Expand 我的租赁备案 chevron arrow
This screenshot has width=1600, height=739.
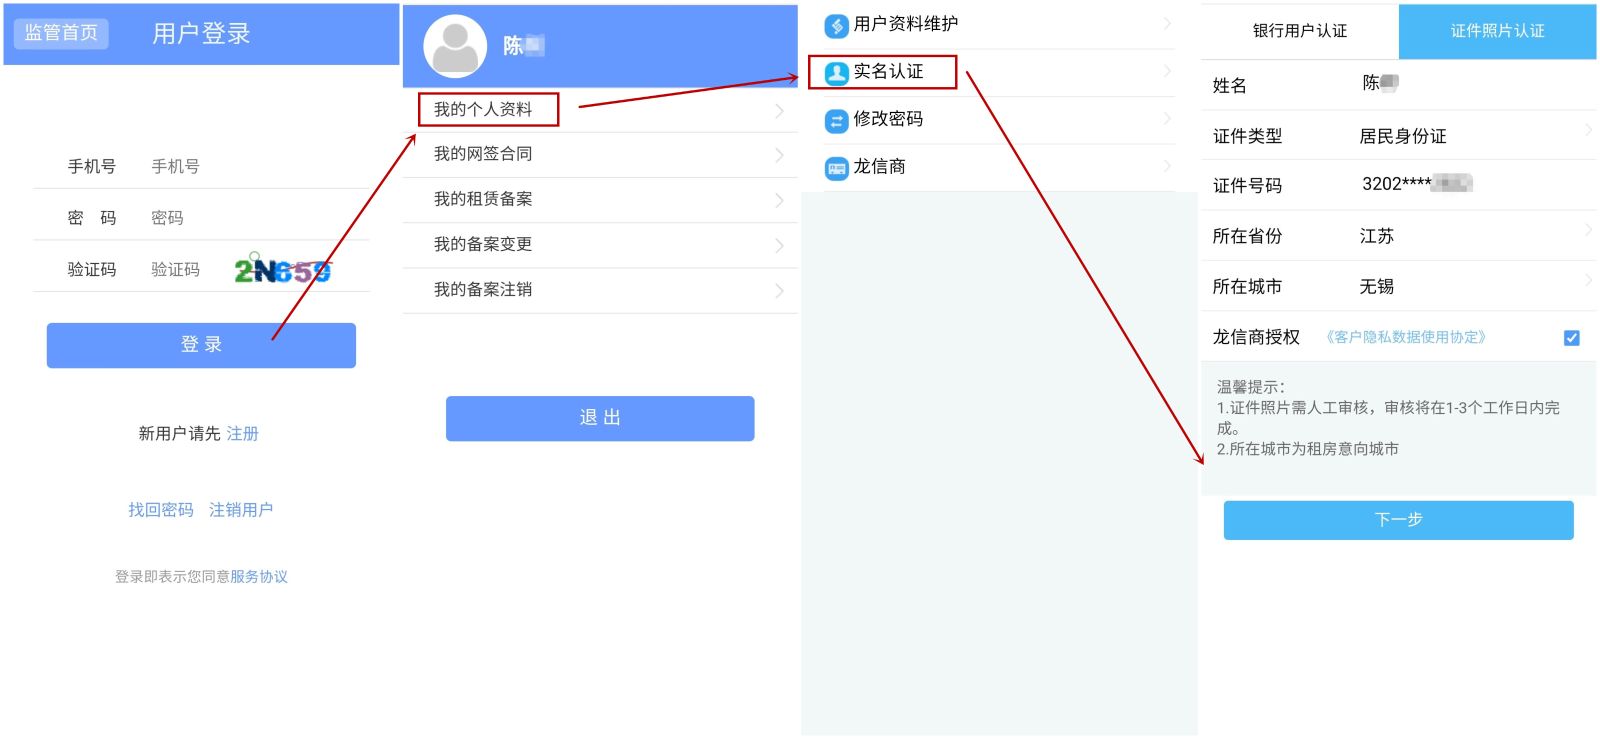pos(779,200)
